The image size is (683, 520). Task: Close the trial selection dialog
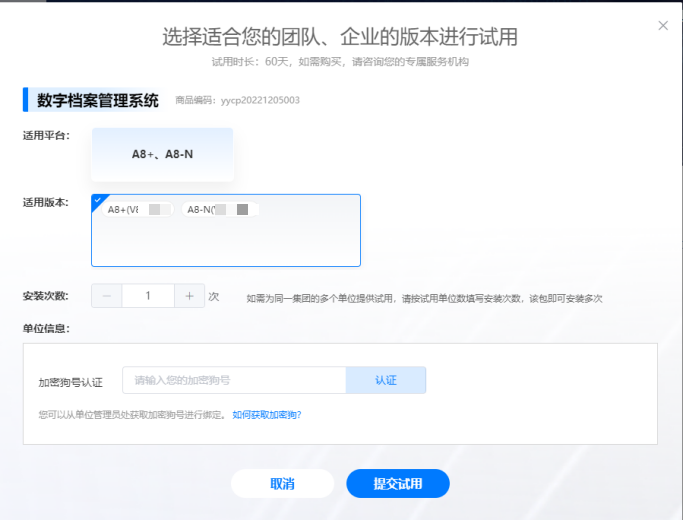[x=663, y=26]
